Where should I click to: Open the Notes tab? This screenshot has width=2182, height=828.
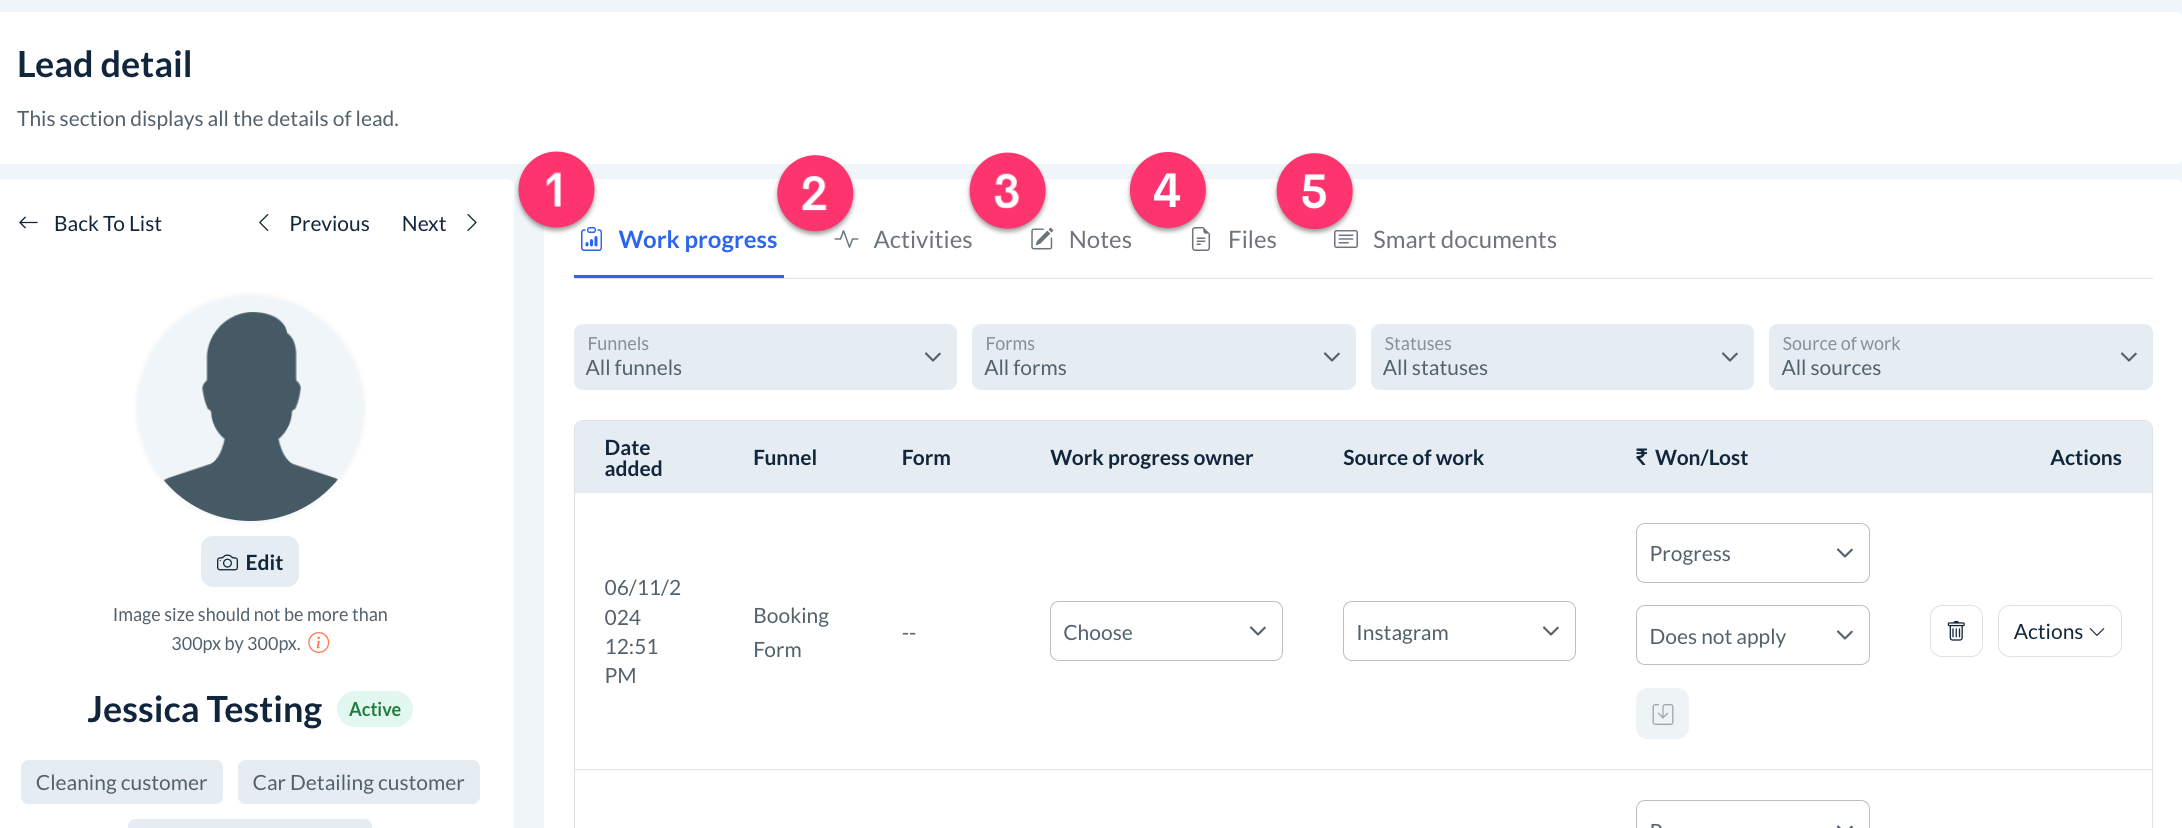coord(1082,240)
